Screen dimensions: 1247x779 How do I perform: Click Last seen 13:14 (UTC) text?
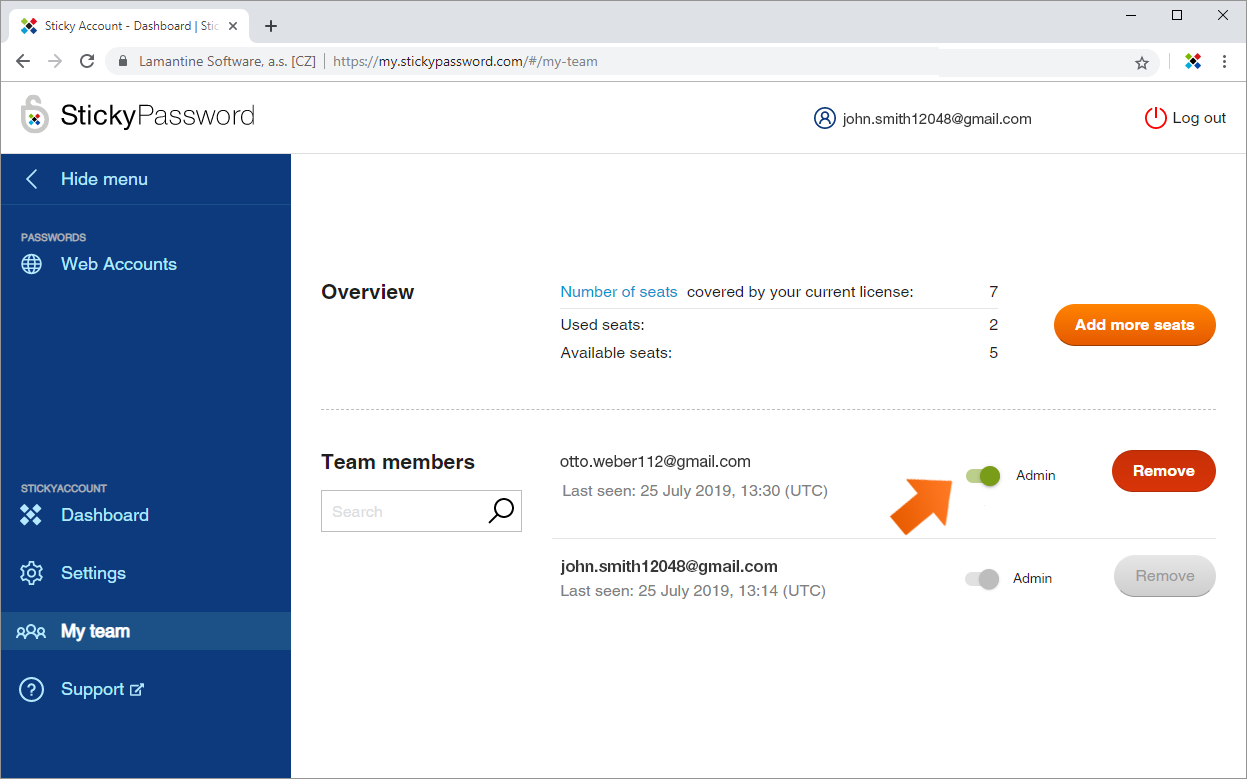(x=693, y=591)
